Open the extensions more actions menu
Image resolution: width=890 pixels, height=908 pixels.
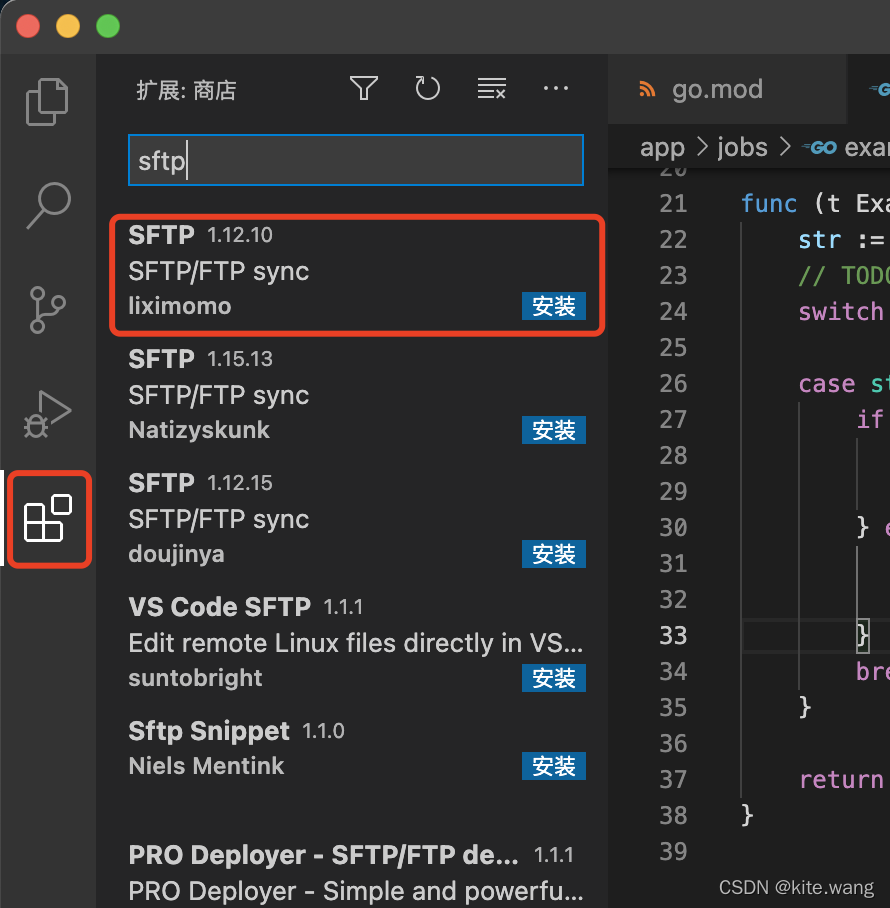[x=555, y=90]
